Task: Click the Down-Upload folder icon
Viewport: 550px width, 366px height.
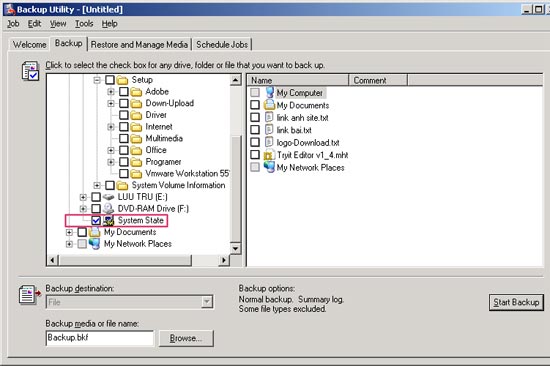Action: (x=136, y=104)
